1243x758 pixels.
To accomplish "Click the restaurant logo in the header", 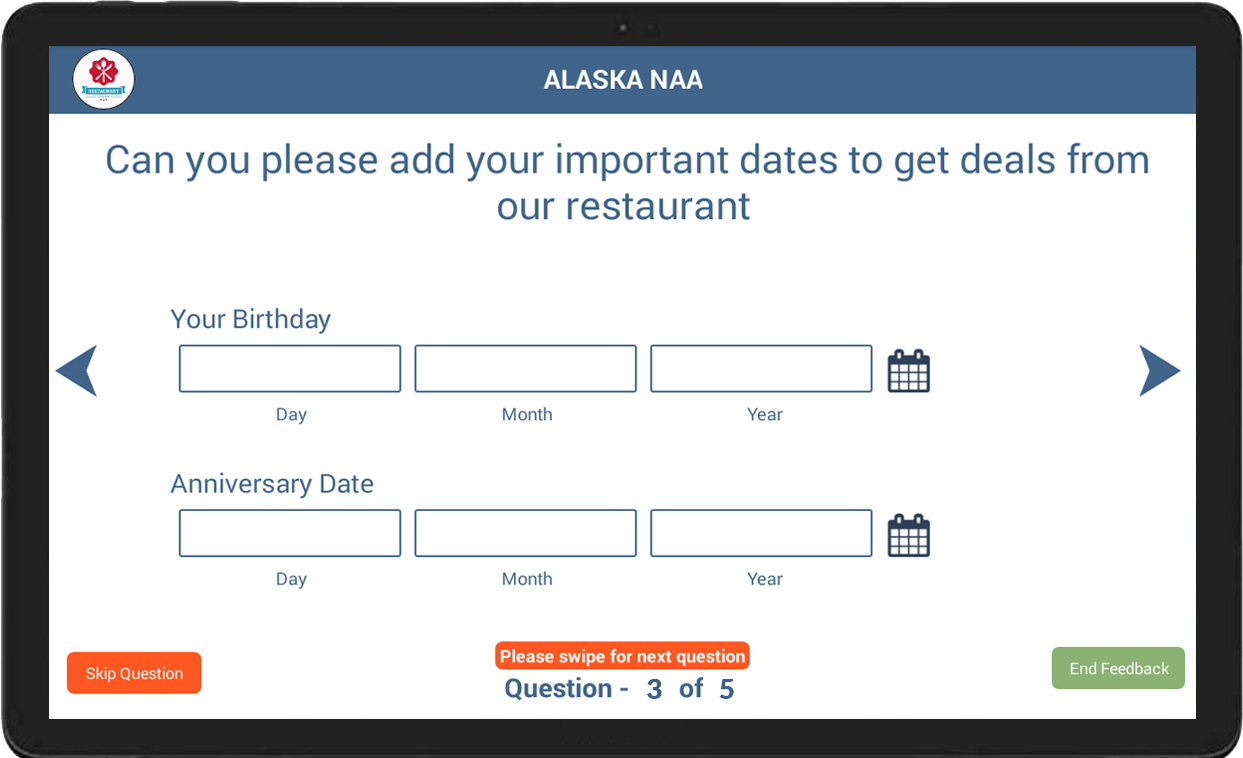I will click(x=104, y=79).
